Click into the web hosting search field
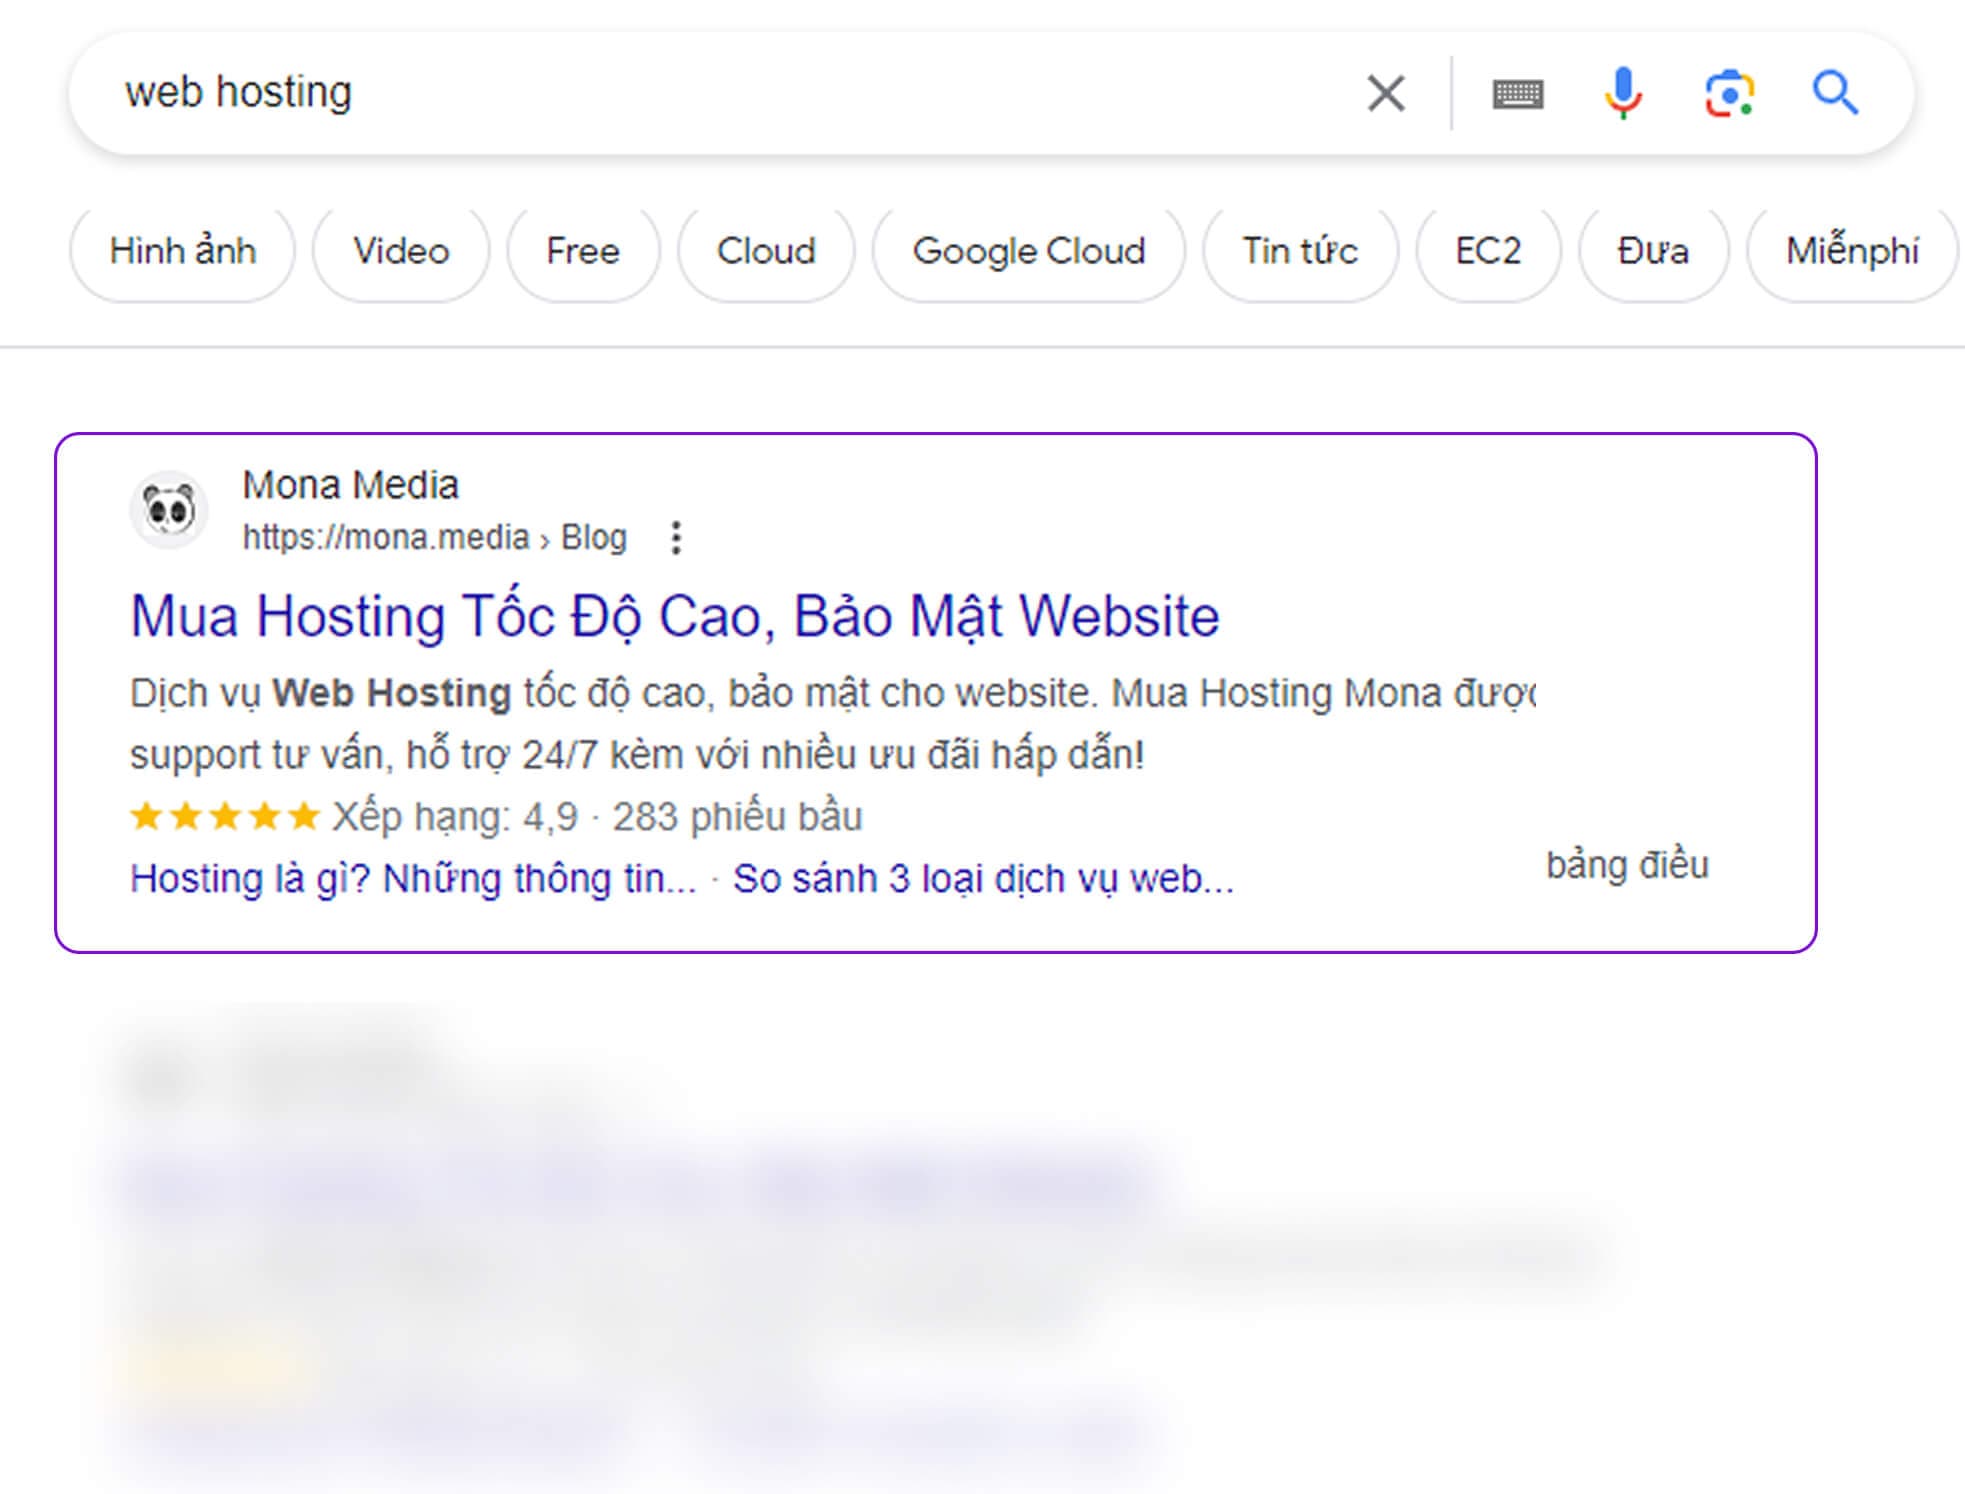 click(700, 93)
